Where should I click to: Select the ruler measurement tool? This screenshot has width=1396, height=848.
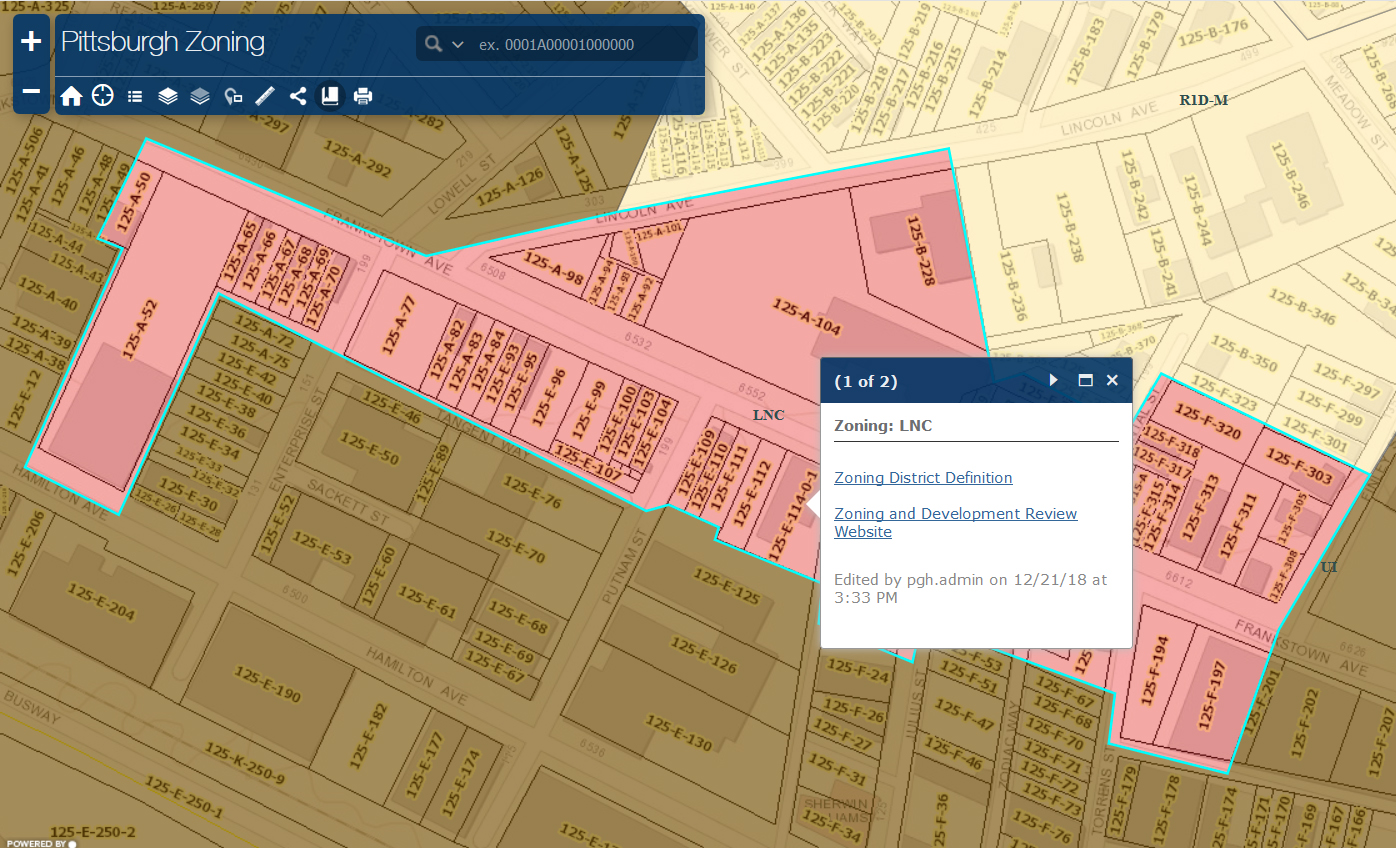[x=265, y=96]
